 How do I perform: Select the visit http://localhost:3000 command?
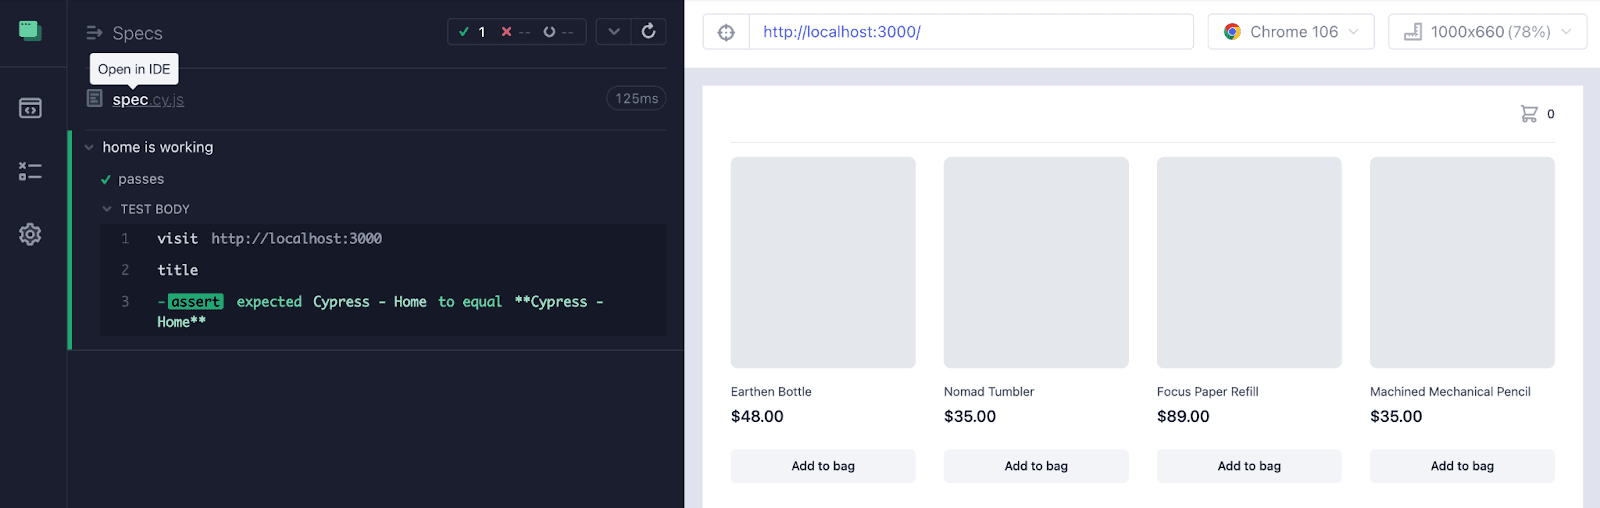click(383, 239)
